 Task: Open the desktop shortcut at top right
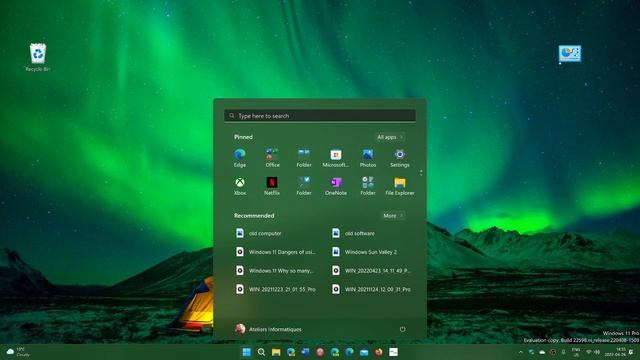coord(570,53)
